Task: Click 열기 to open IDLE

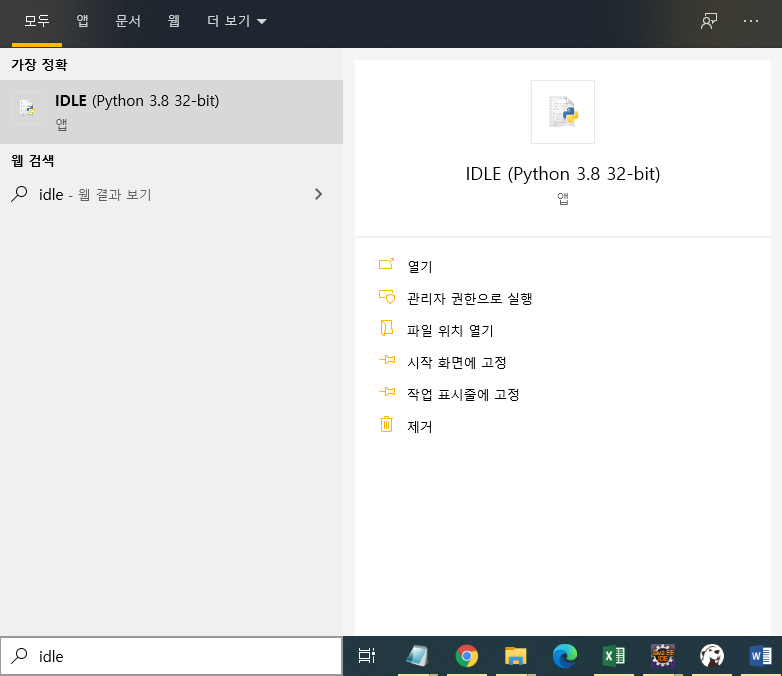Action: tap(420, 266)
